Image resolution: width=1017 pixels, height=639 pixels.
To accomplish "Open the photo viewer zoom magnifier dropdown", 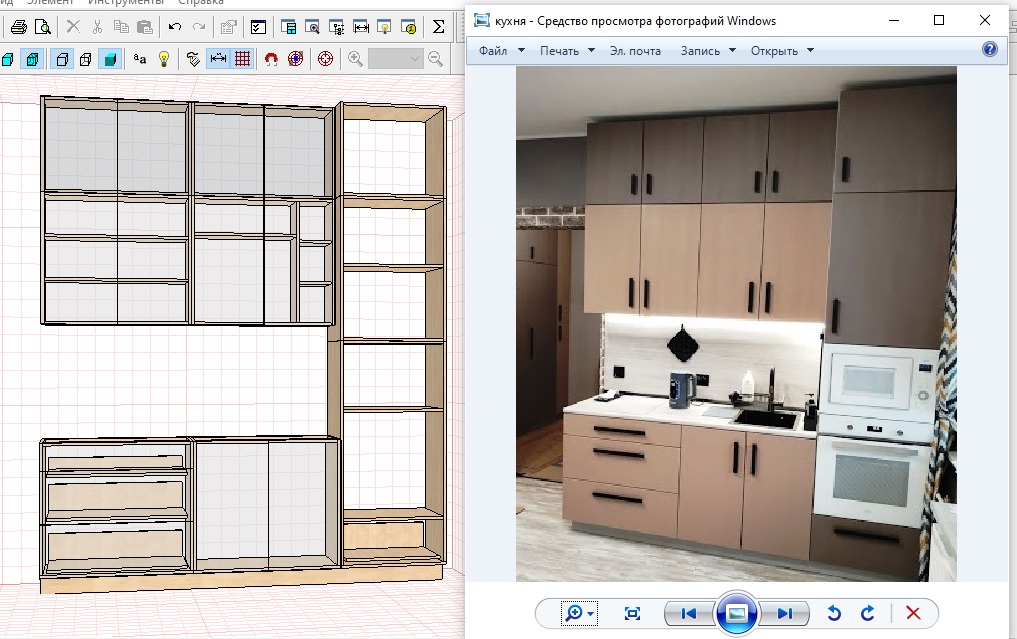I will pyautogui.click(x=579, y=613).
